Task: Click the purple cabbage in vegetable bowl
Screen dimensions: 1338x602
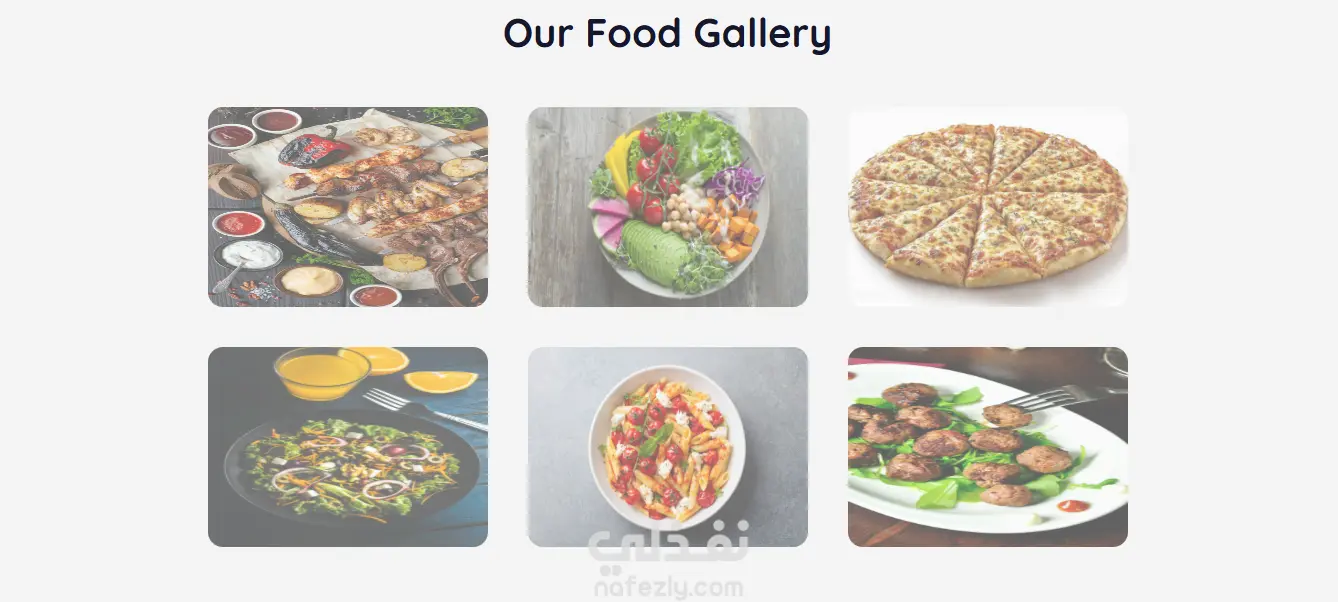Action: [x=735, y=184]
